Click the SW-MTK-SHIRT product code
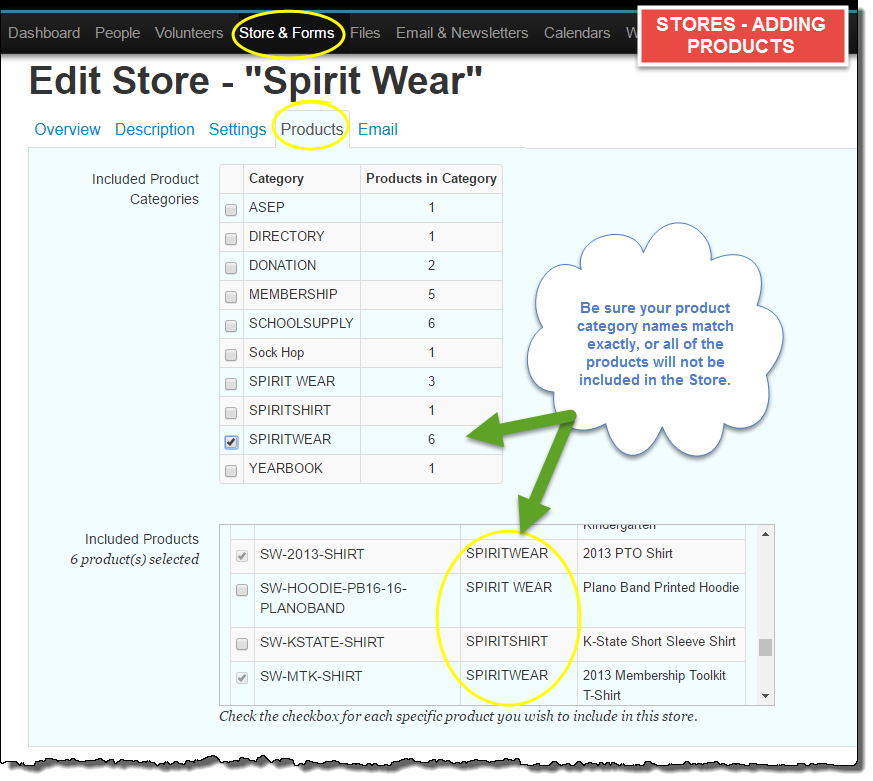 (311, 676)
